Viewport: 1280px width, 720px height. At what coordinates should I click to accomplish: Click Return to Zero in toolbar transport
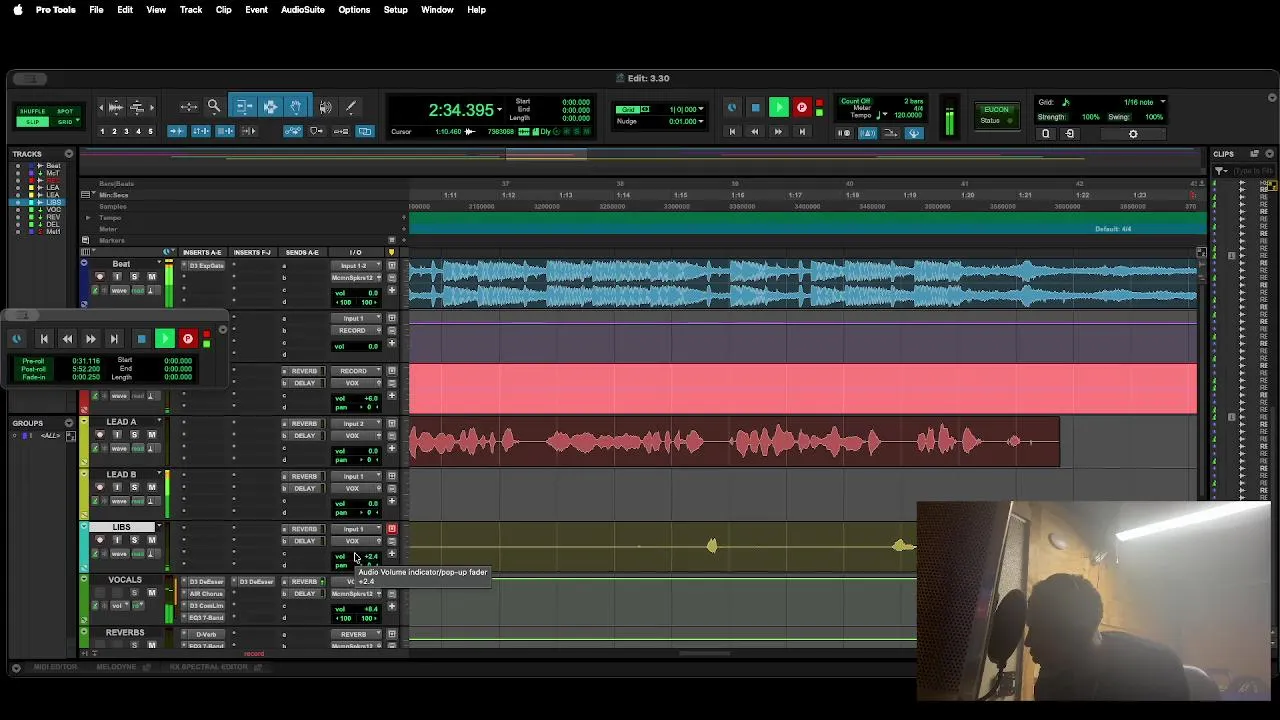point(733,132)
